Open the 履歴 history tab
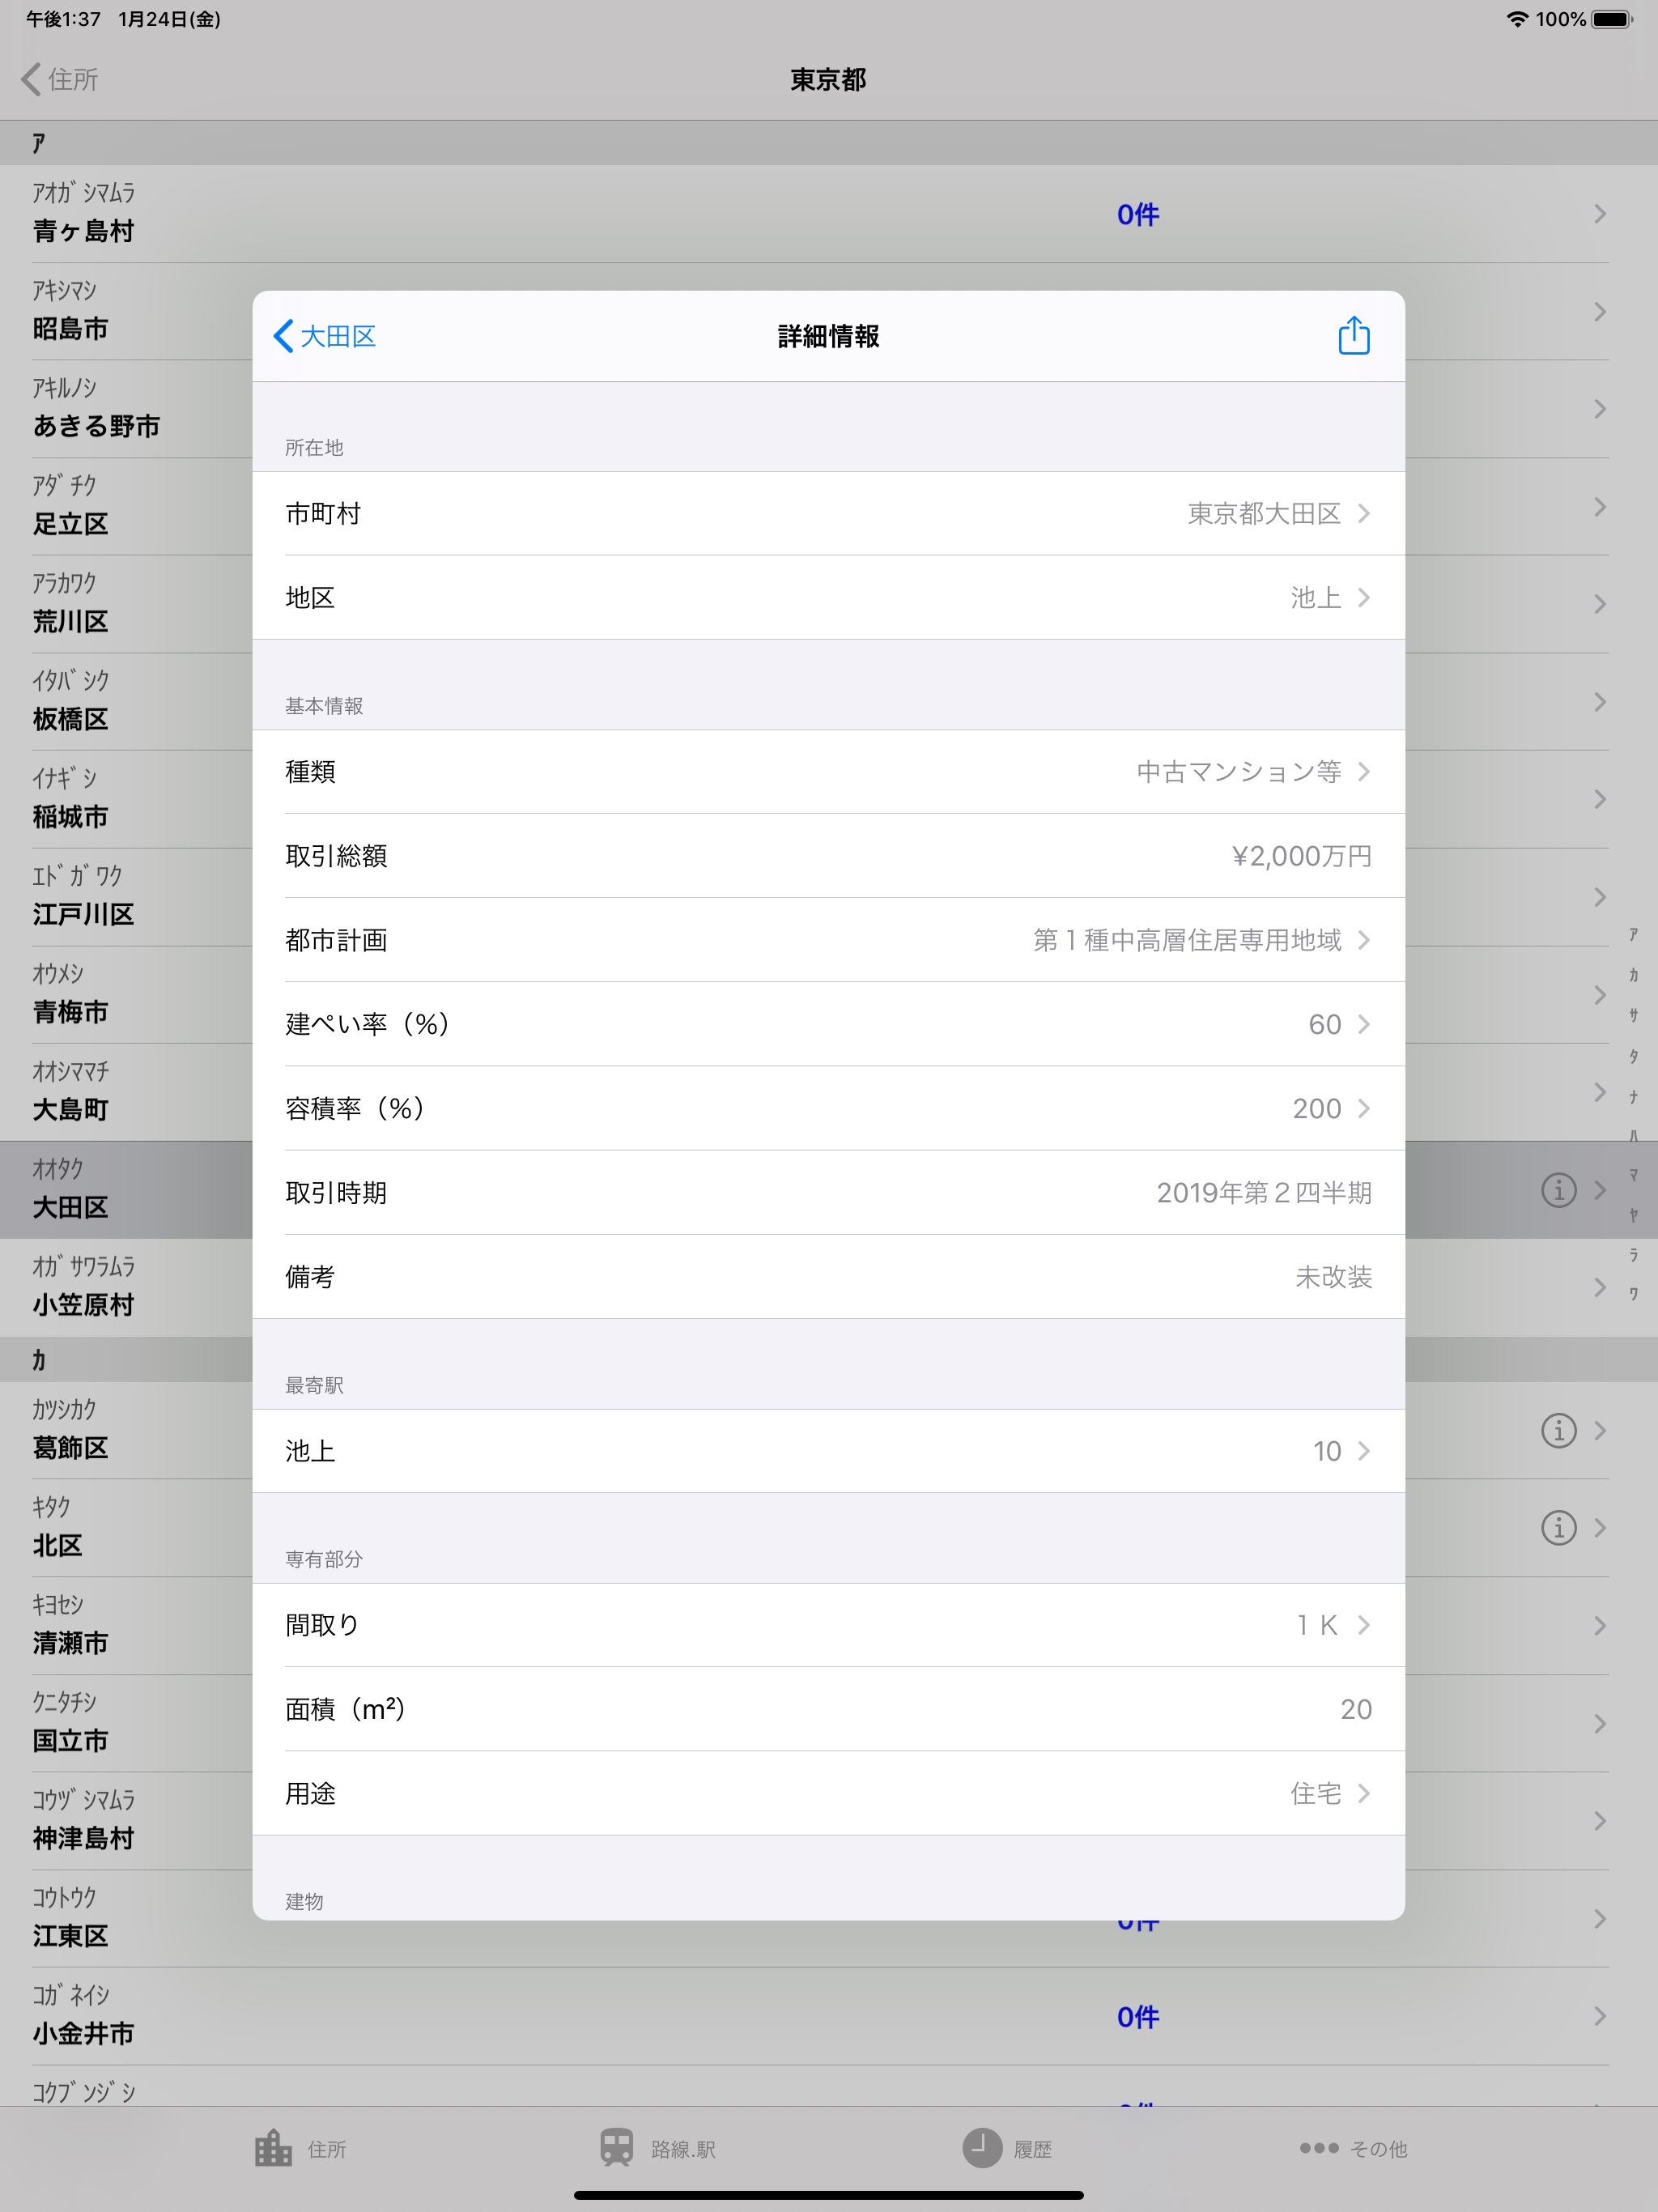The width and height of the screenshot is (1658, 2212). (x=1007, y=2148)
